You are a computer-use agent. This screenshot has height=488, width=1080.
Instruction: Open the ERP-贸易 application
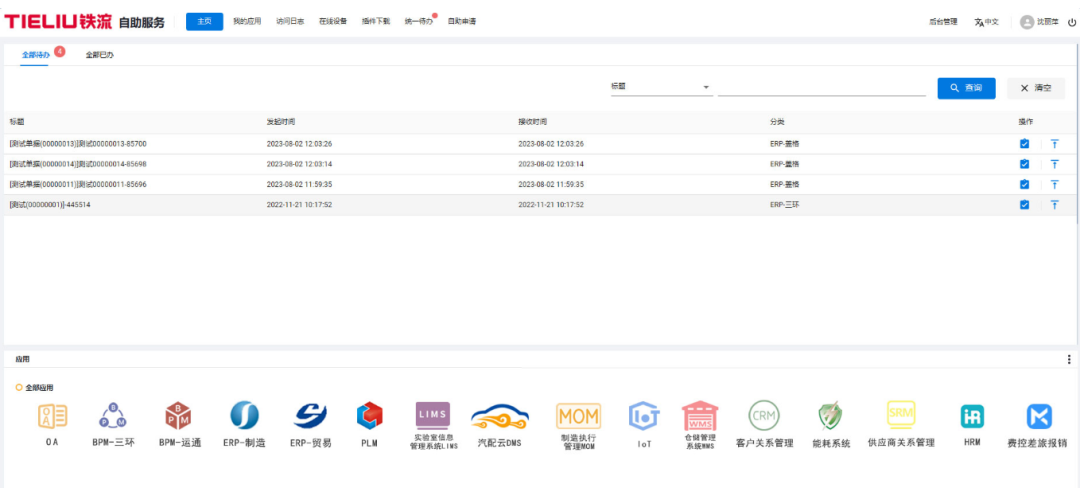(x=311, y=415)
